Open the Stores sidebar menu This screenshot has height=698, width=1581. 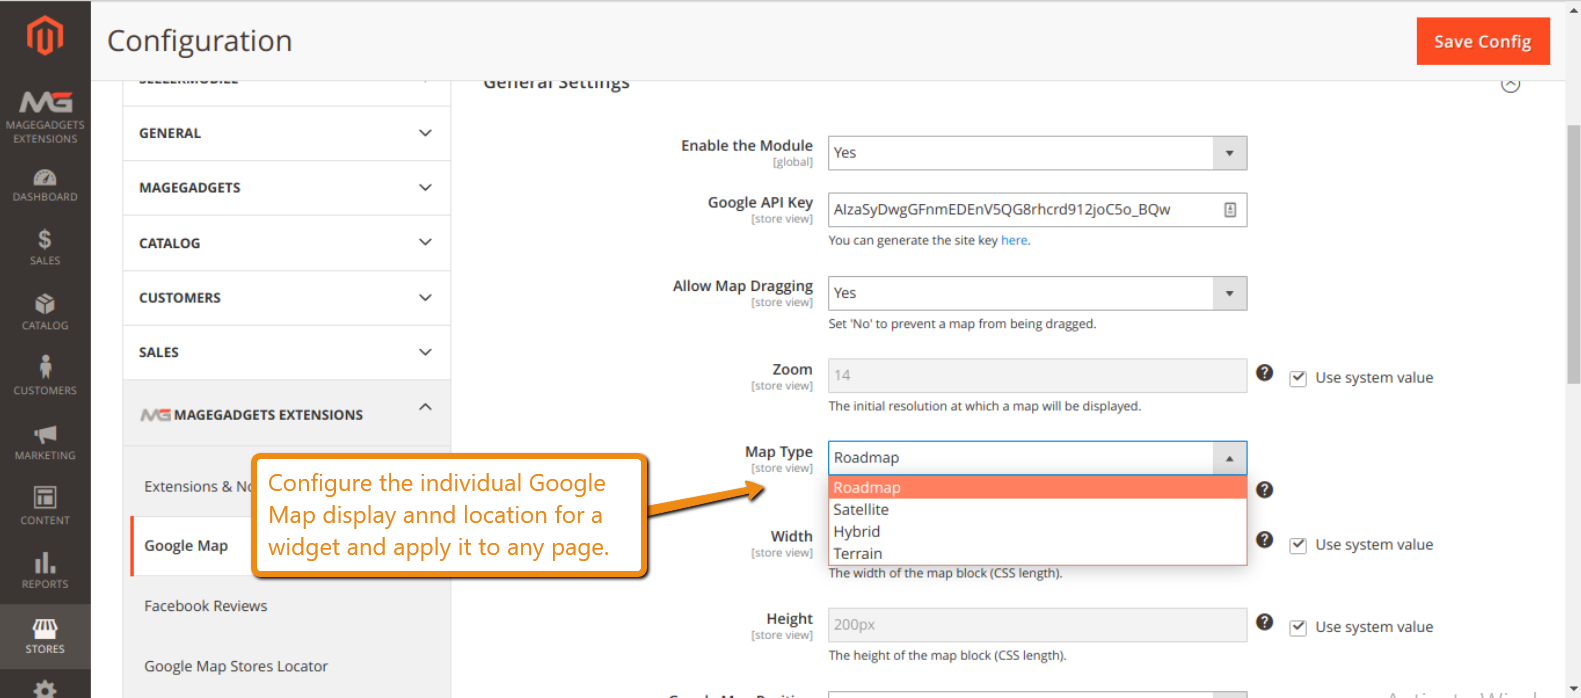click(x=45, y=636)
